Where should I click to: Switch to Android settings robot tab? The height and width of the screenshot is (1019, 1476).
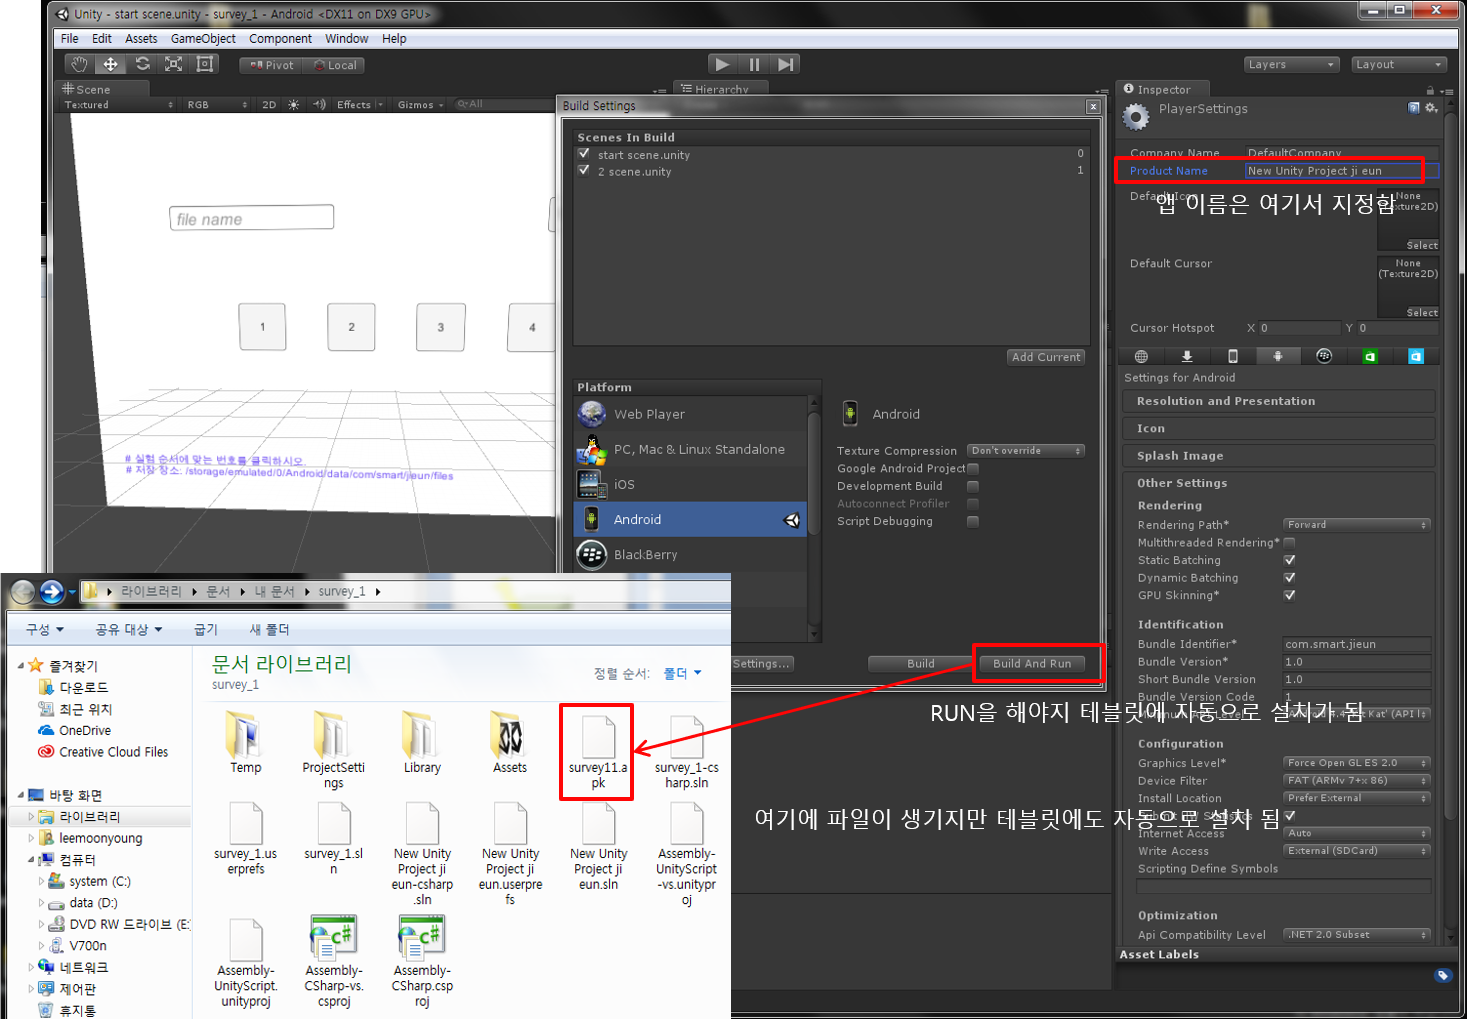(x=1278, y=356)
